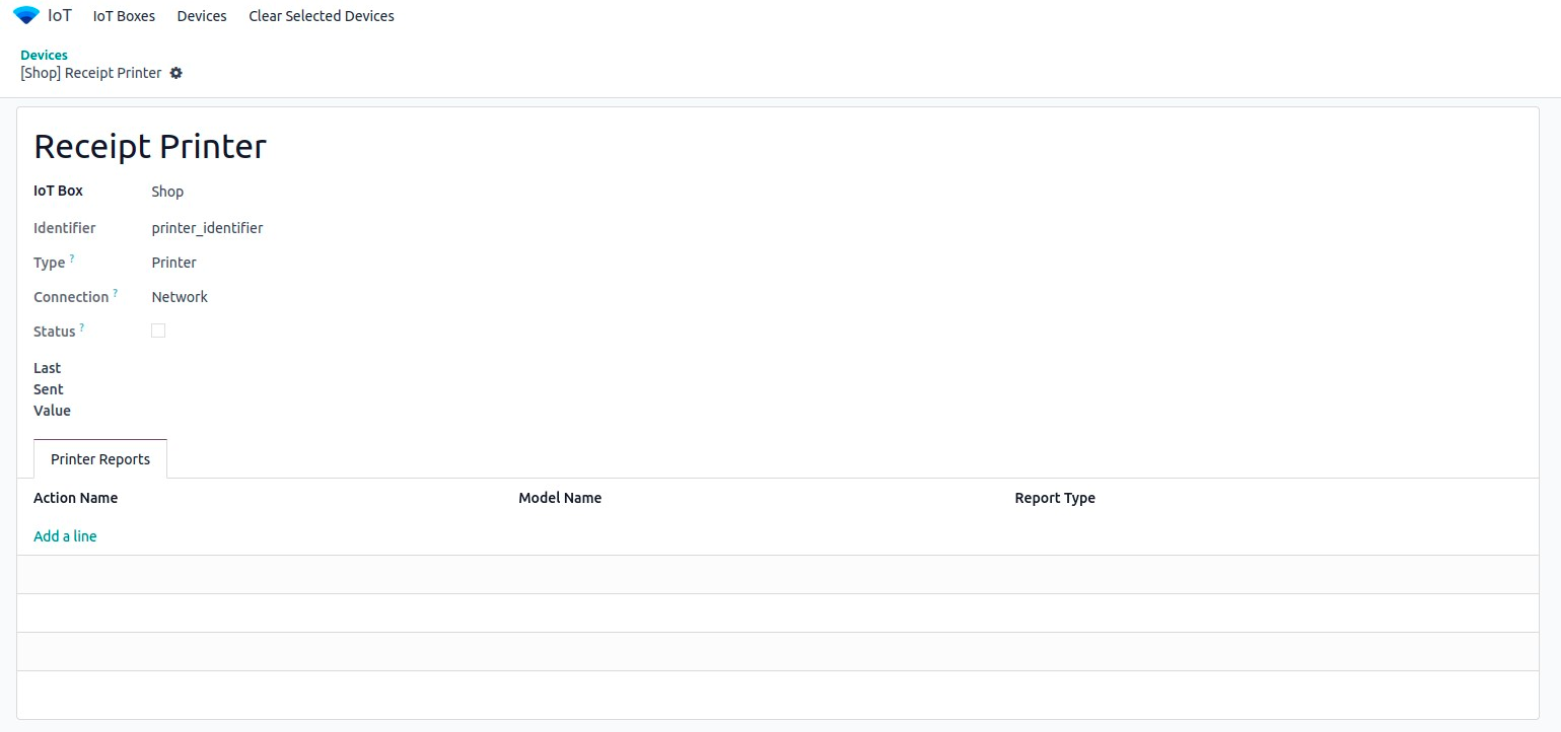Screen dimensions: 1561x732
Task: Choose Clear Selected Devices in the menu bar
Action: click(321, 16)
